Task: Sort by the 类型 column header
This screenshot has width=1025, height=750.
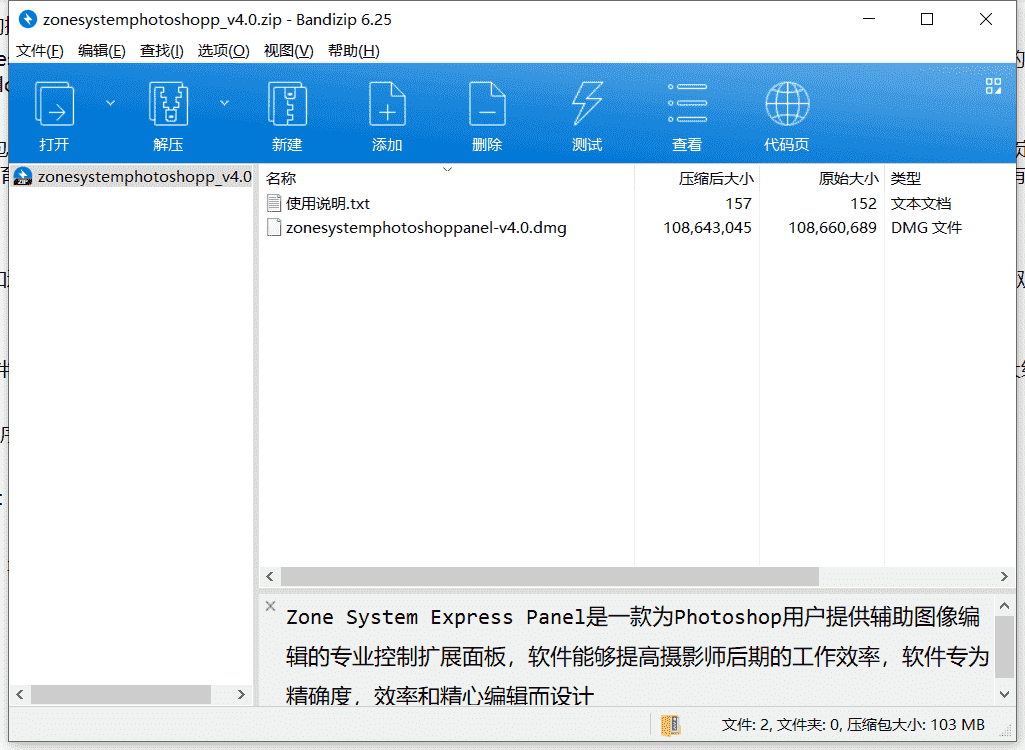Action: [x=905, y=179]
